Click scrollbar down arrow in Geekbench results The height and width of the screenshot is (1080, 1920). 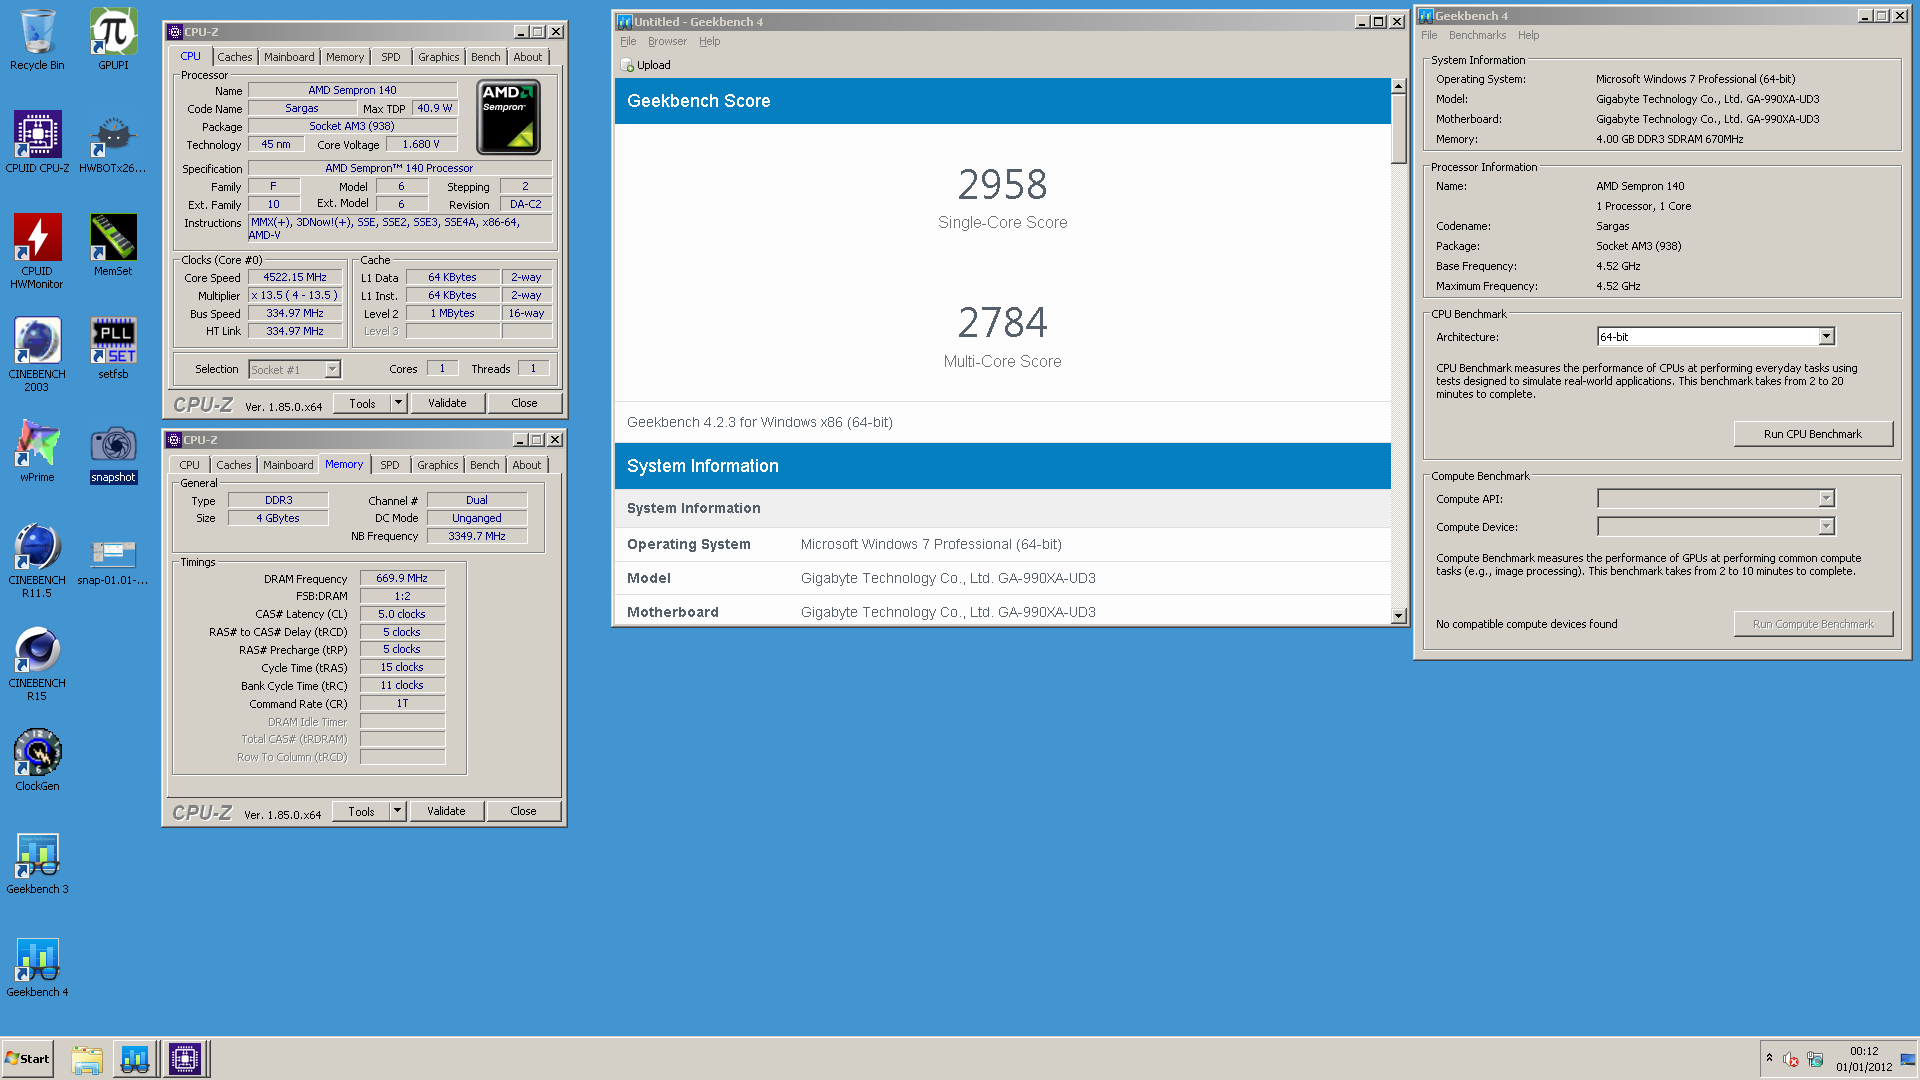point(1399,616)
